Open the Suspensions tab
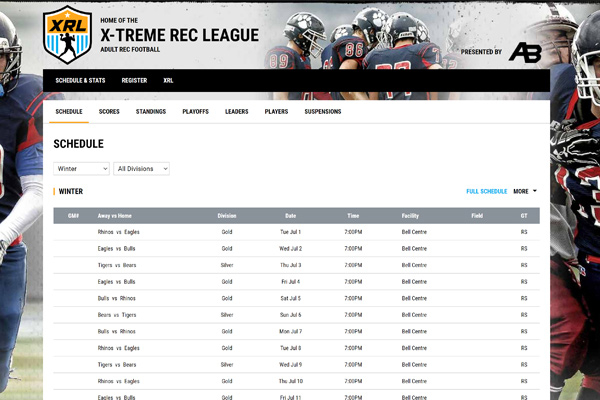The width and height of the screenshot is (600, 400). pyautogui.click(x=323, y=111)
